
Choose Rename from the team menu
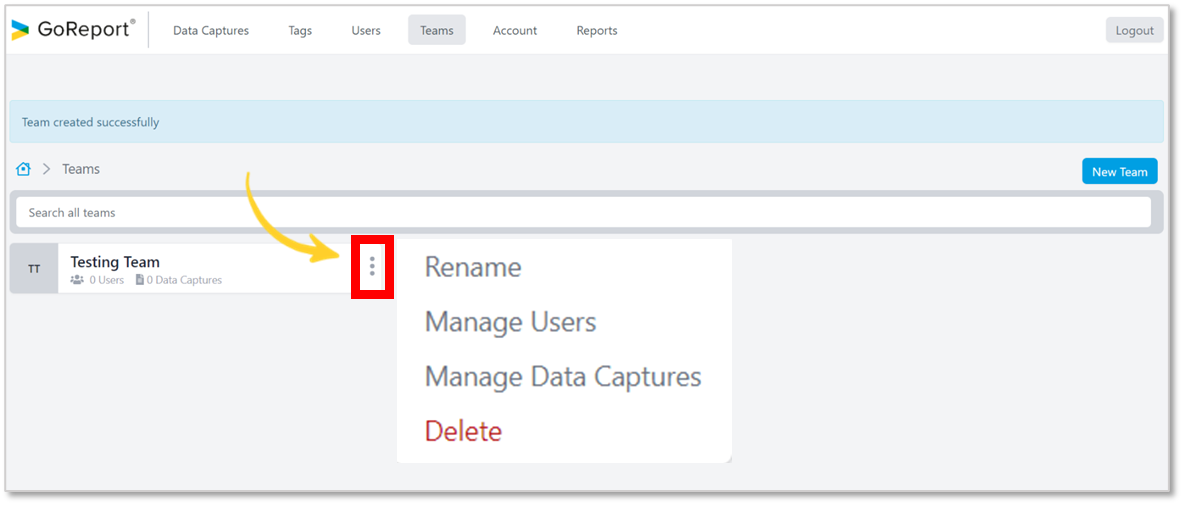[x=473, y=266]
